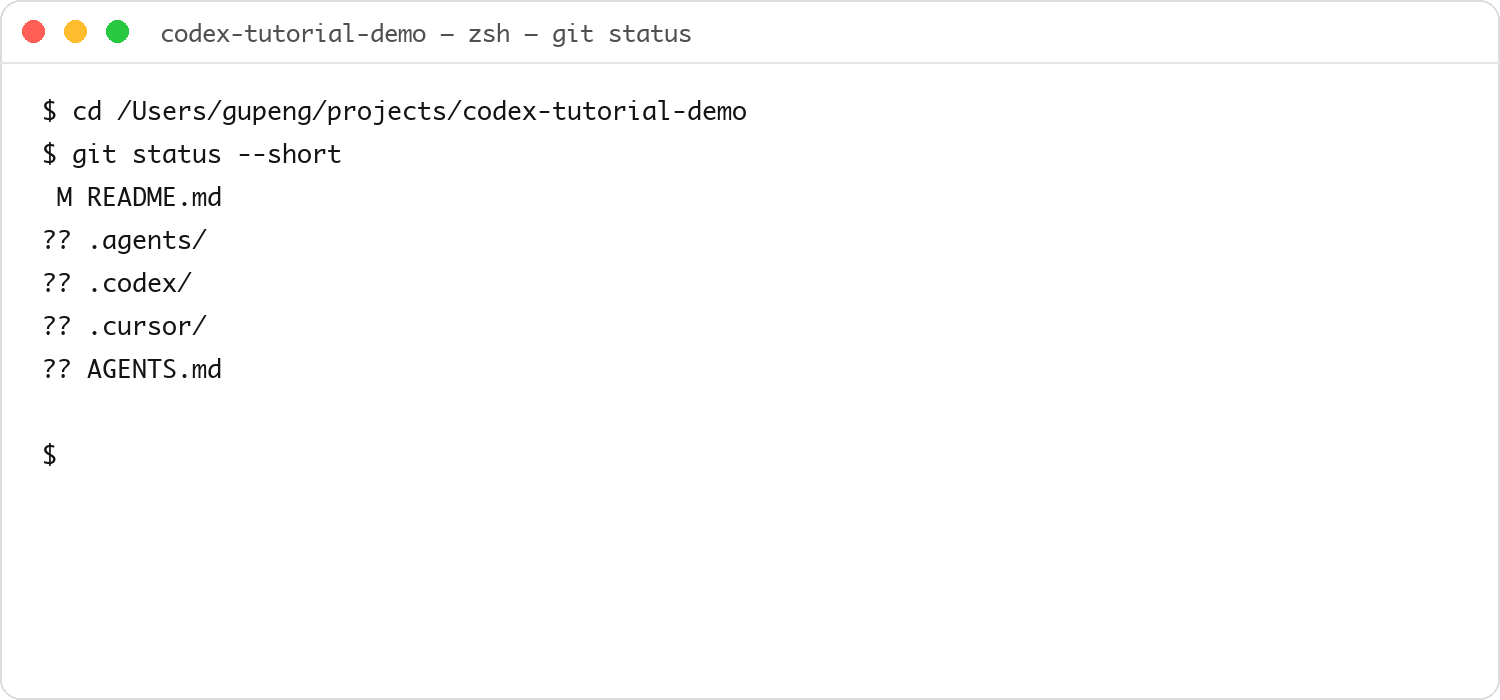Click the yellow minimize window button
This screenshot has width=1500, height=700.
[76, 32]
